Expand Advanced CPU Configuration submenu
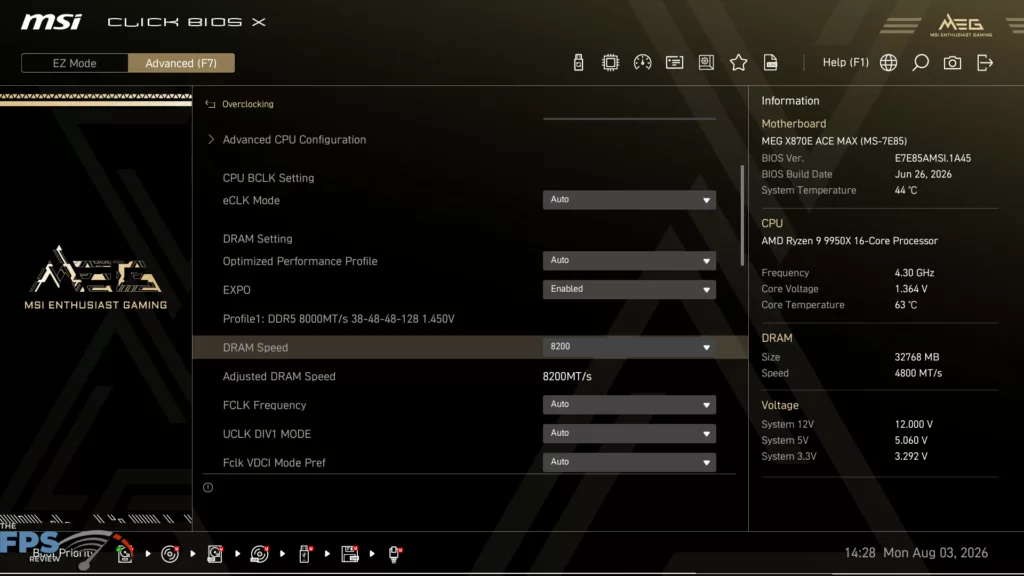 point(294,140)
